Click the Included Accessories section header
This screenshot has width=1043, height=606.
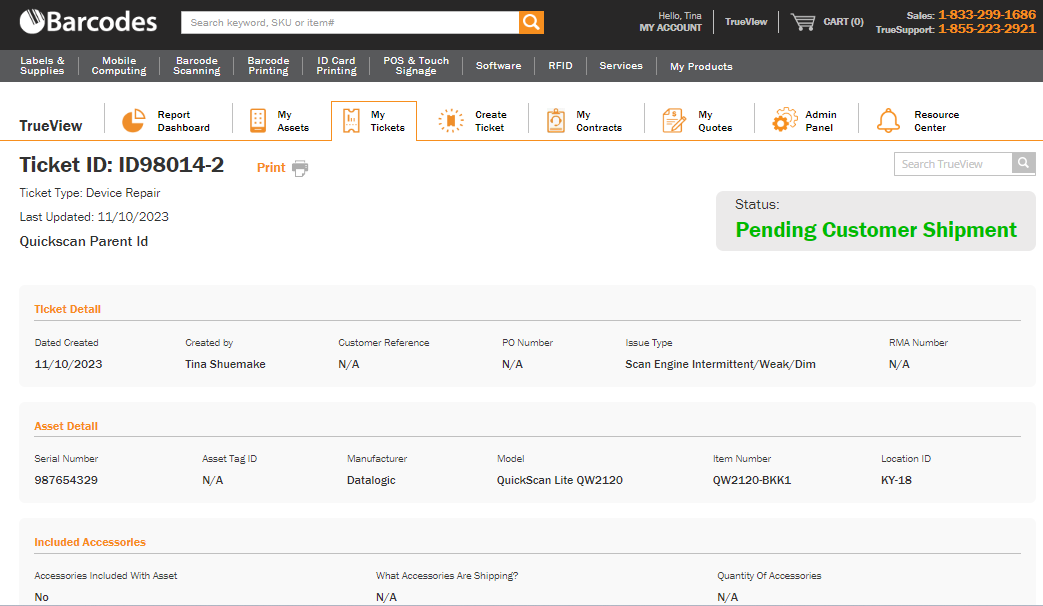pyautogui.click(x=90, y=542)
